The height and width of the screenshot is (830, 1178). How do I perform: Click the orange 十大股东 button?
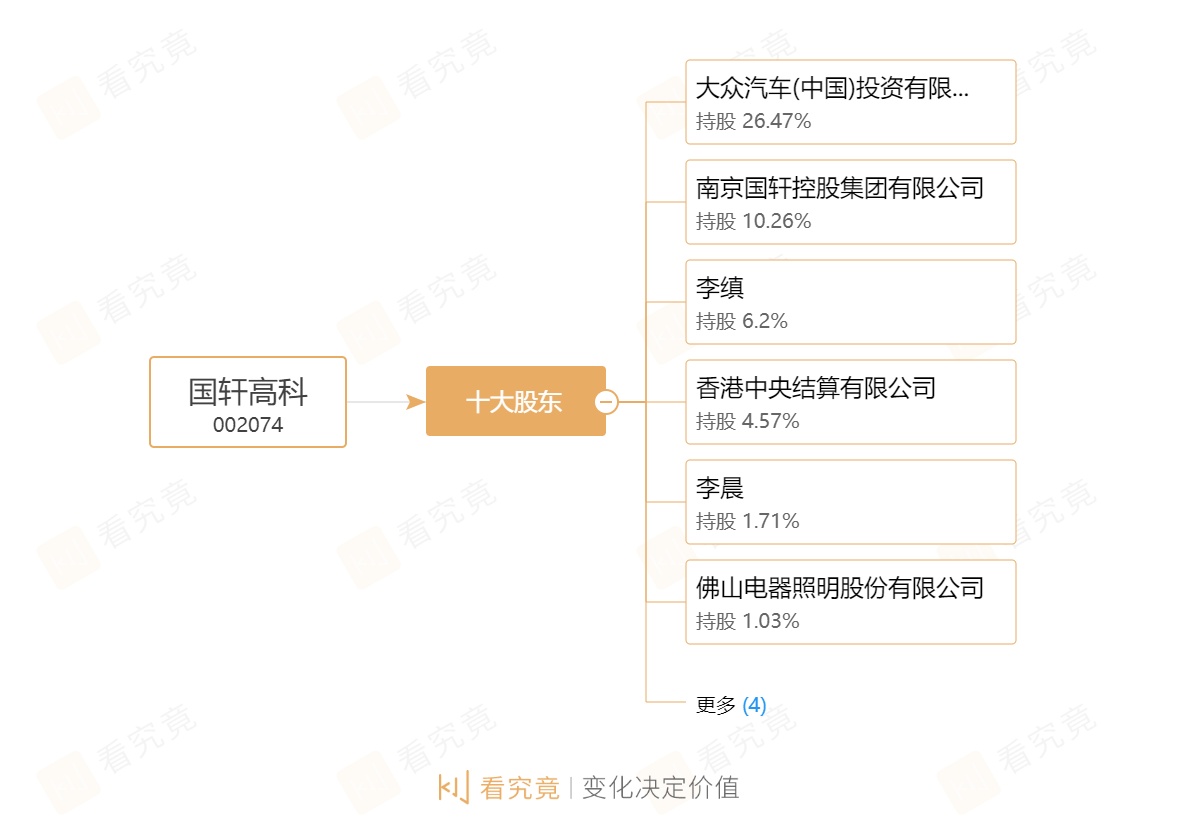point(514,402)
